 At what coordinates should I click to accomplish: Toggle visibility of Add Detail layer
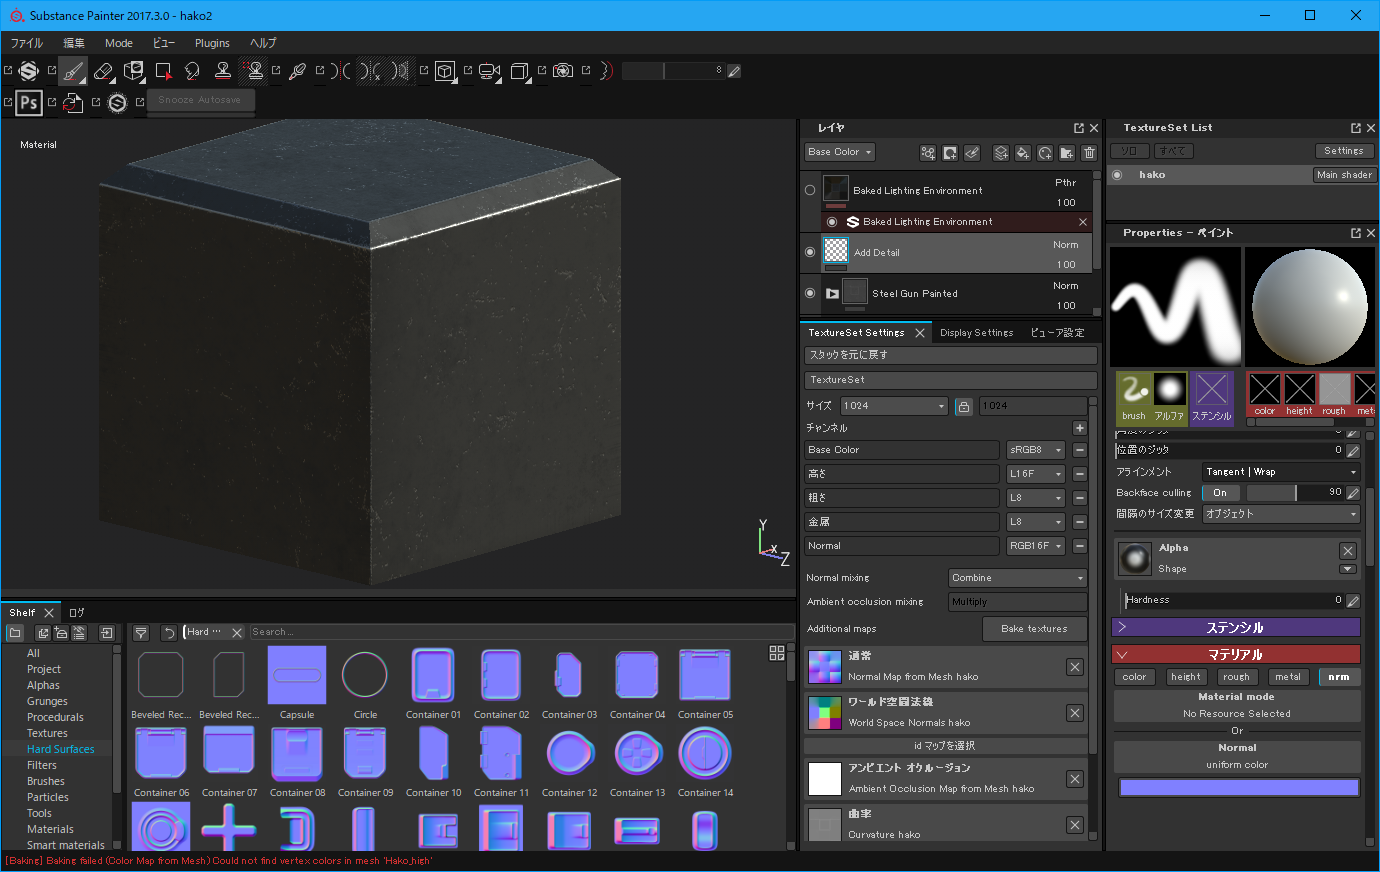pos(810,252)
